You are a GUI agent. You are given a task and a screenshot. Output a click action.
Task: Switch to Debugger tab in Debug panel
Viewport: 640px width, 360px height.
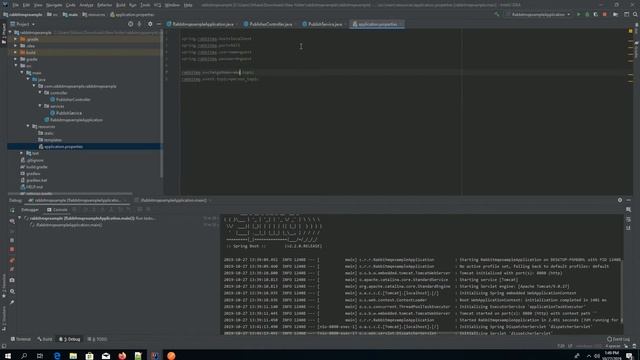pos(29,210)
